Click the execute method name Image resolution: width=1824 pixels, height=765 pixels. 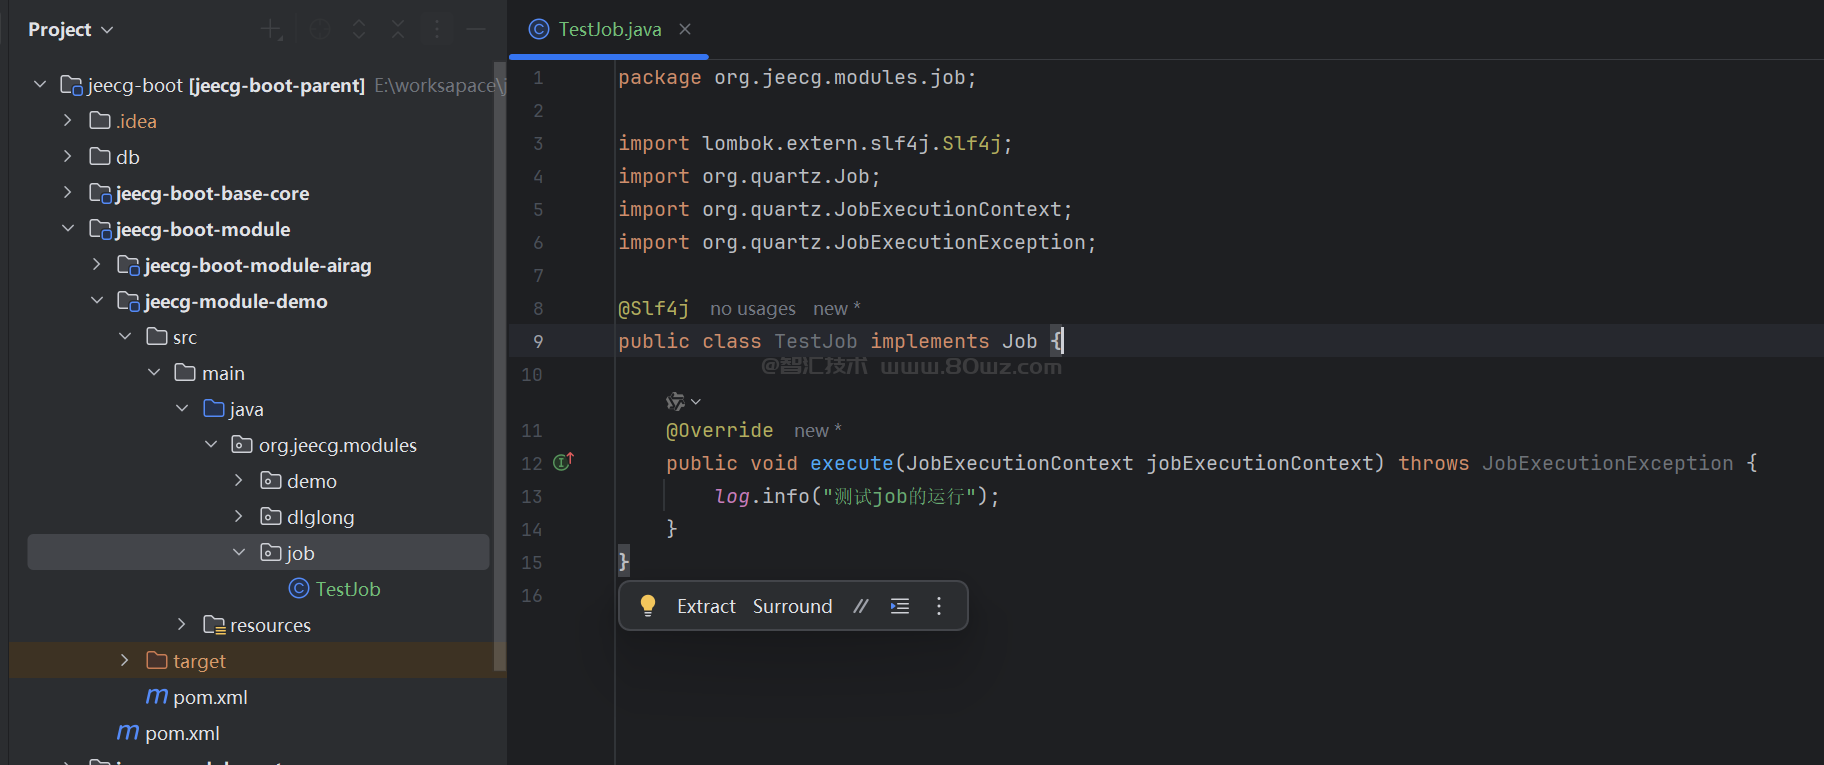coord(851,463)
